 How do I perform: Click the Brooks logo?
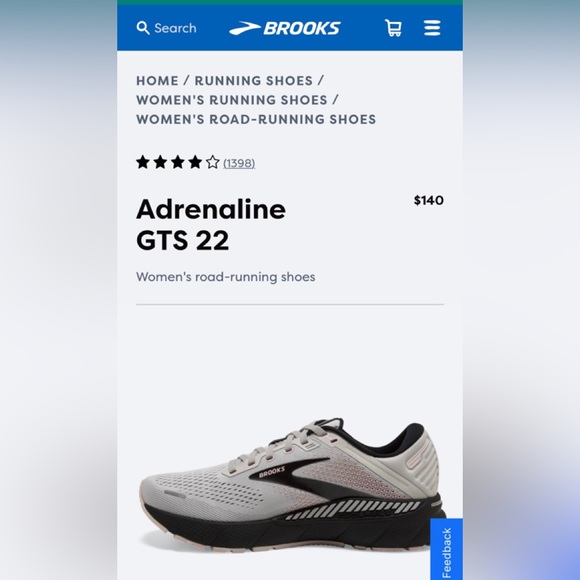(284, 28)
